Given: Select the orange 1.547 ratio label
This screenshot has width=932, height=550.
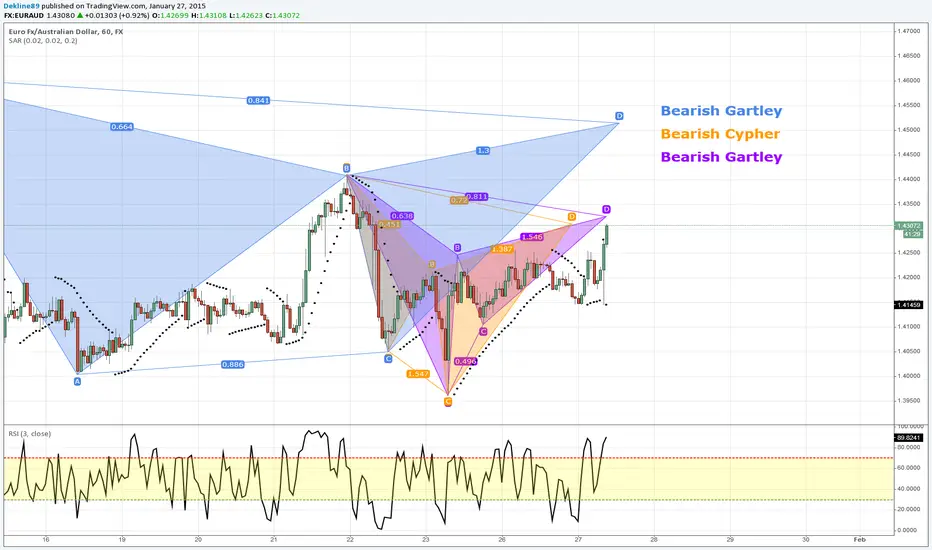Looking at the screenshot, I should click(x=418, y=374).
